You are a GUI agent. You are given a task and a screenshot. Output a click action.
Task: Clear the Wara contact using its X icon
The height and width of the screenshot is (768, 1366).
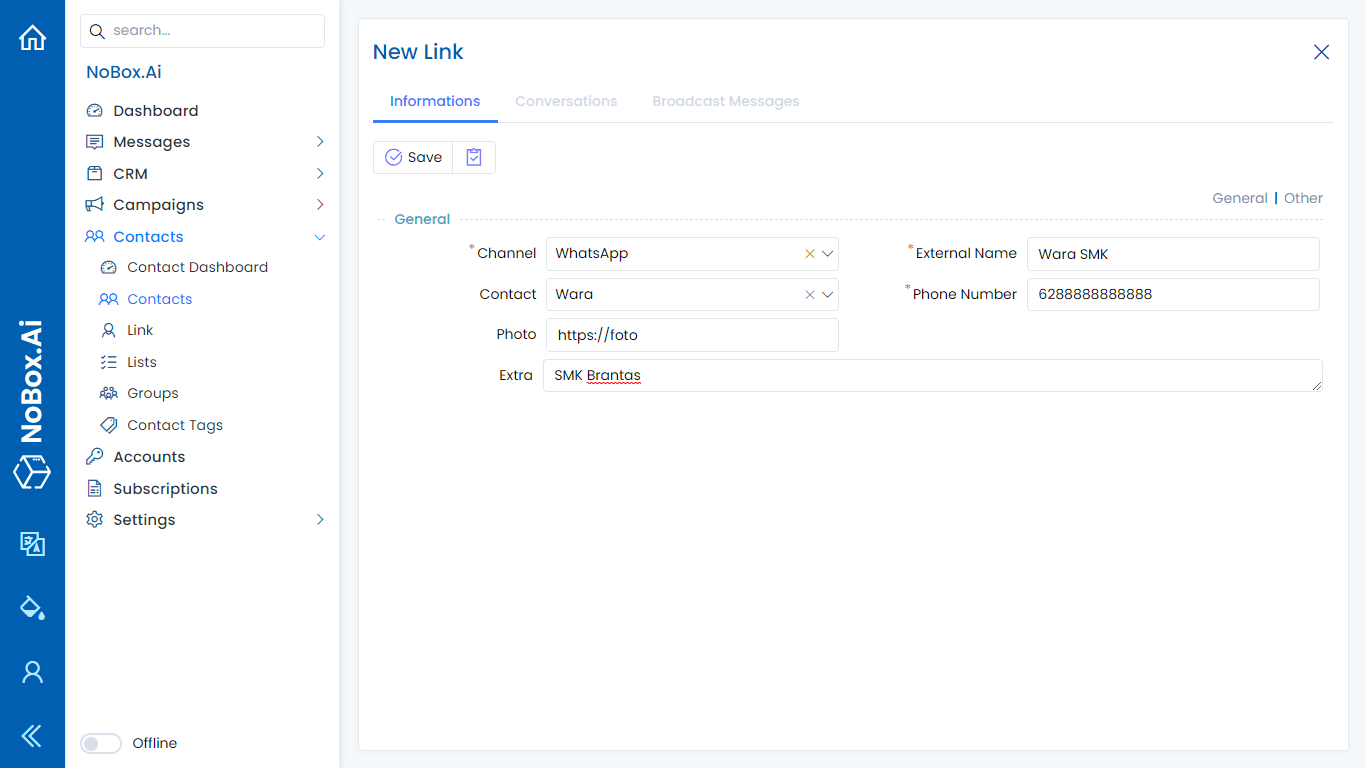[809, 295]
